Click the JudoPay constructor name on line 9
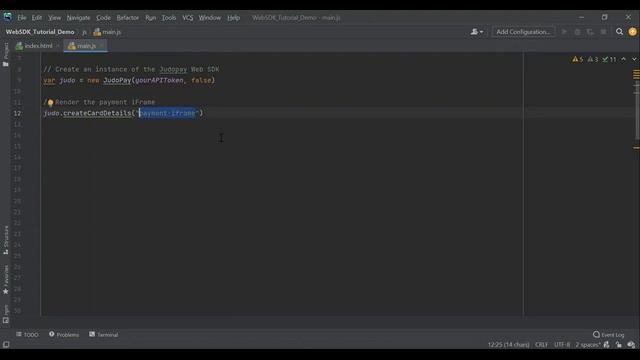This screenshot has width=640, height=360. pyautogui.click(x=117, y=80)
